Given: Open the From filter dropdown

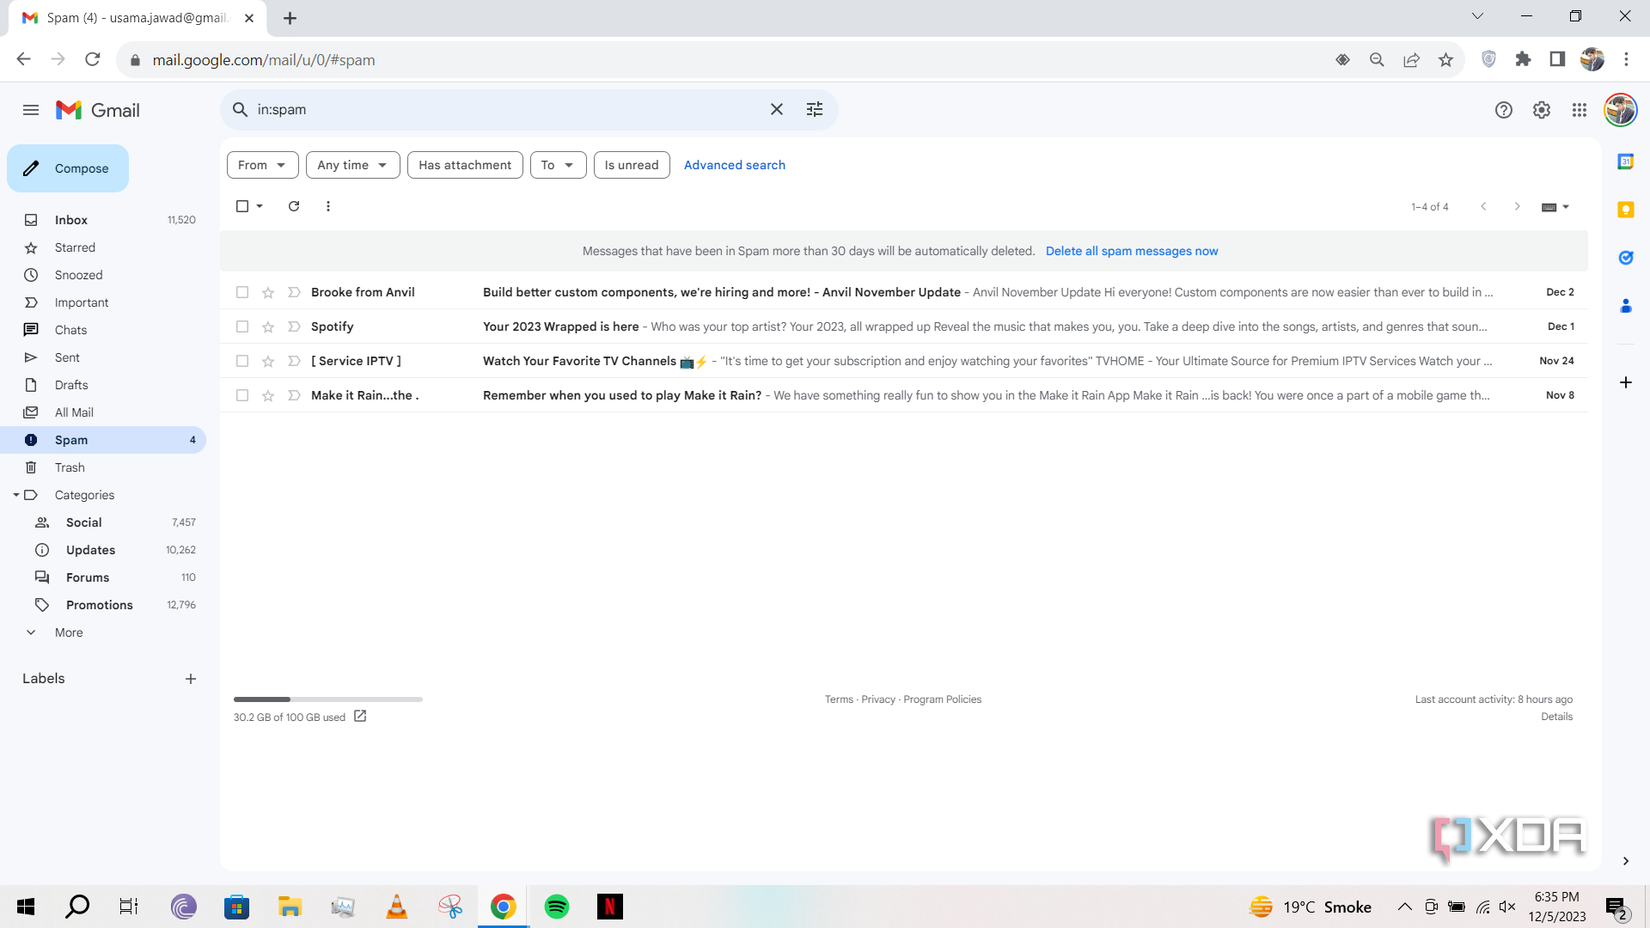Looking at the screenshot, I should [x=262, y=165].
